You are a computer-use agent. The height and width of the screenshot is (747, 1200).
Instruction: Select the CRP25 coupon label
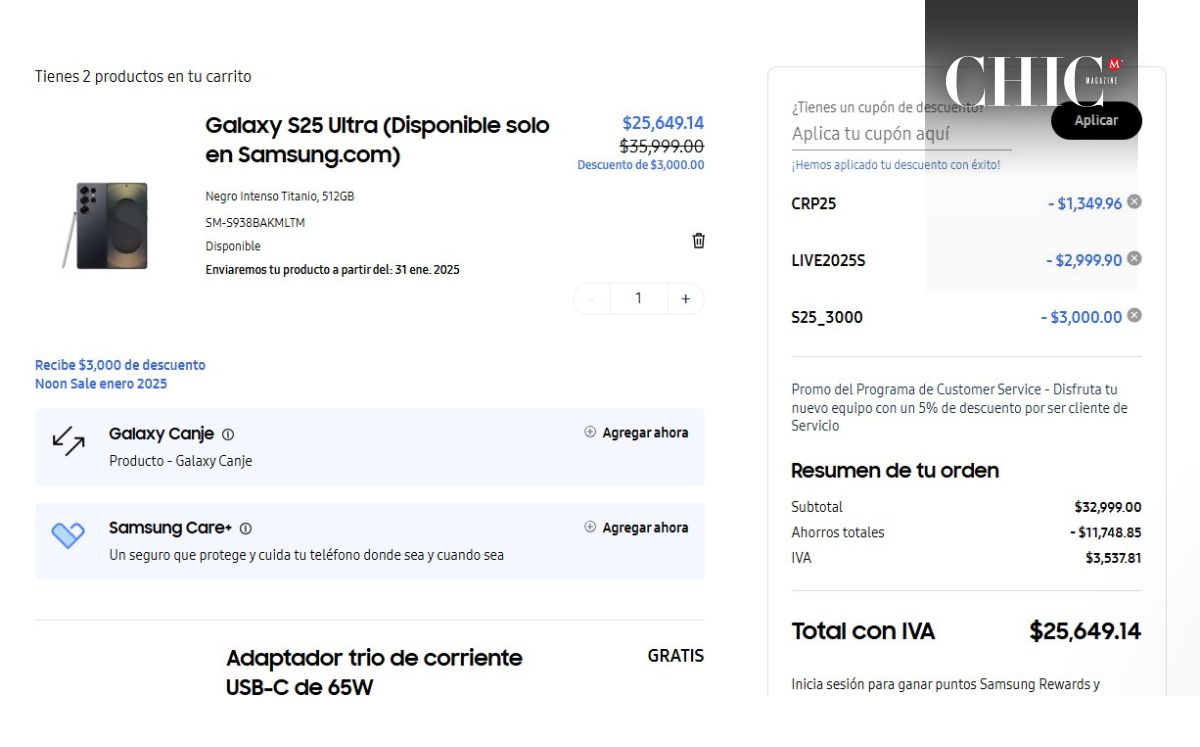[x=814, y=204]
